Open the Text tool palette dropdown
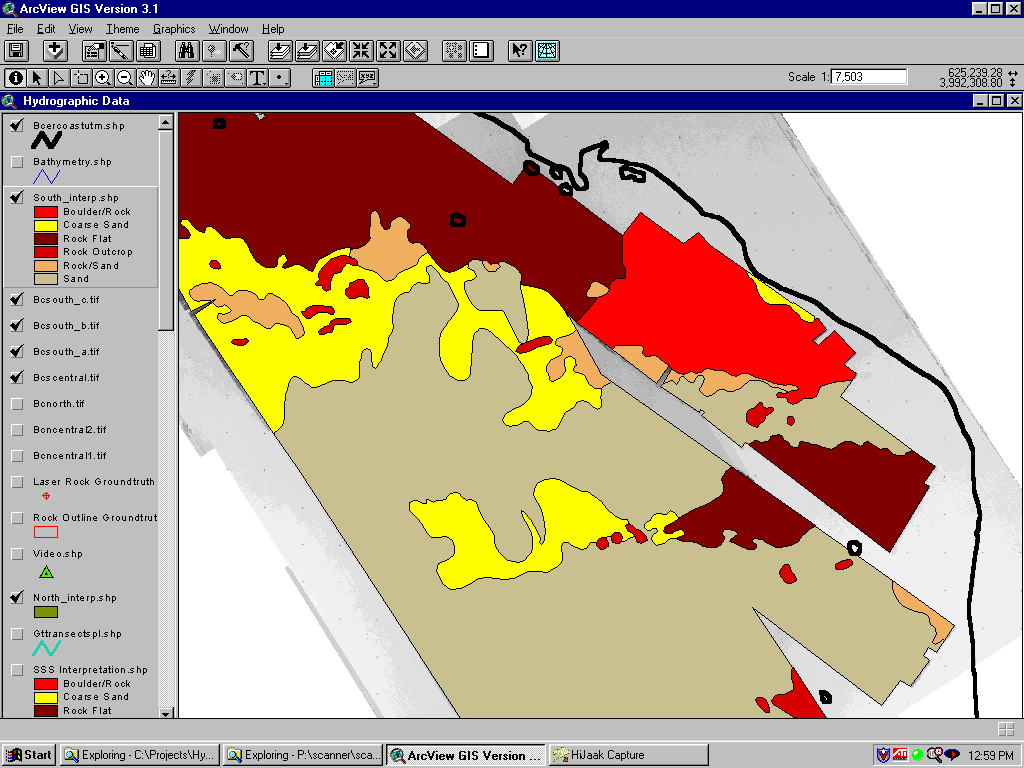Screen dimensions: 1024x768 (257, 77)
